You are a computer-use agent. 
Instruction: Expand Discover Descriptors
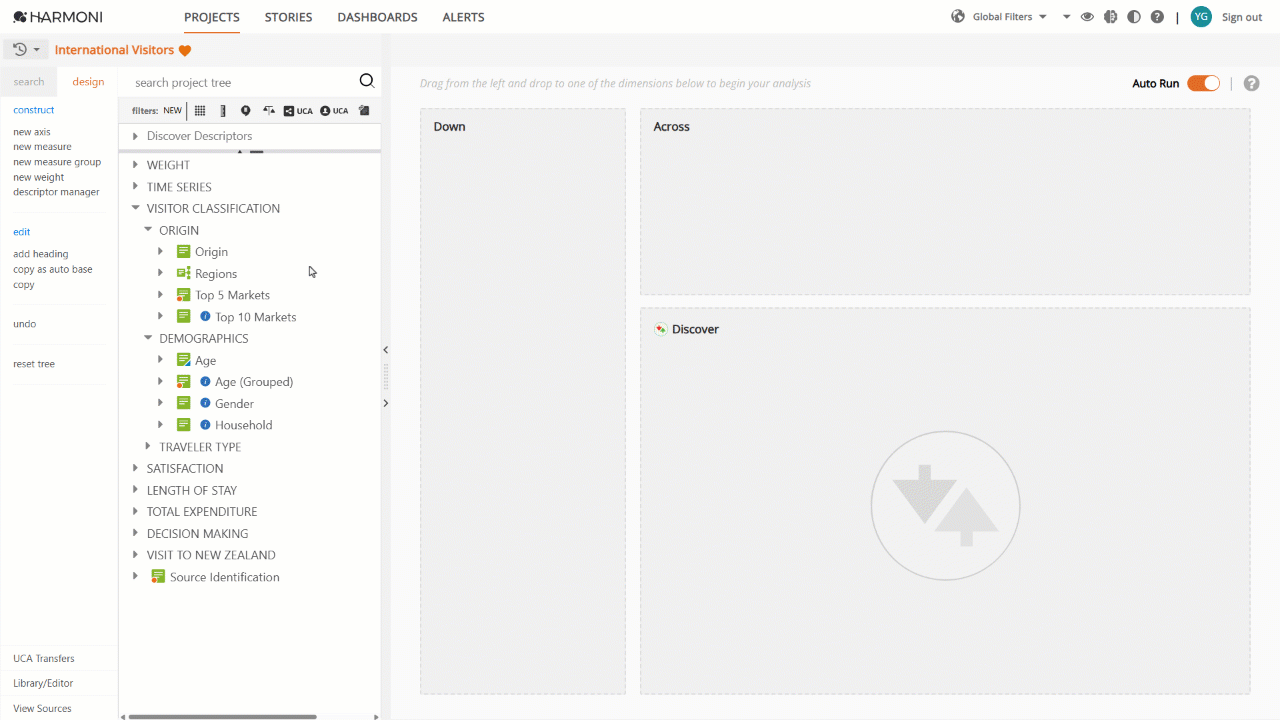pyautogui.click(x=136, y=136)
